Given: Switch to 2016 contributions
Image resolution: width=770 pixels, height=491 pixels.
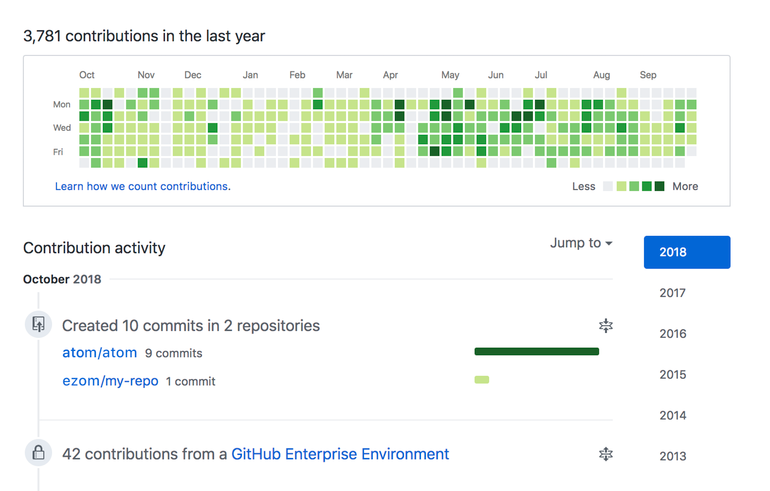Looking at the screenshot, I should (x=673, y=334).
